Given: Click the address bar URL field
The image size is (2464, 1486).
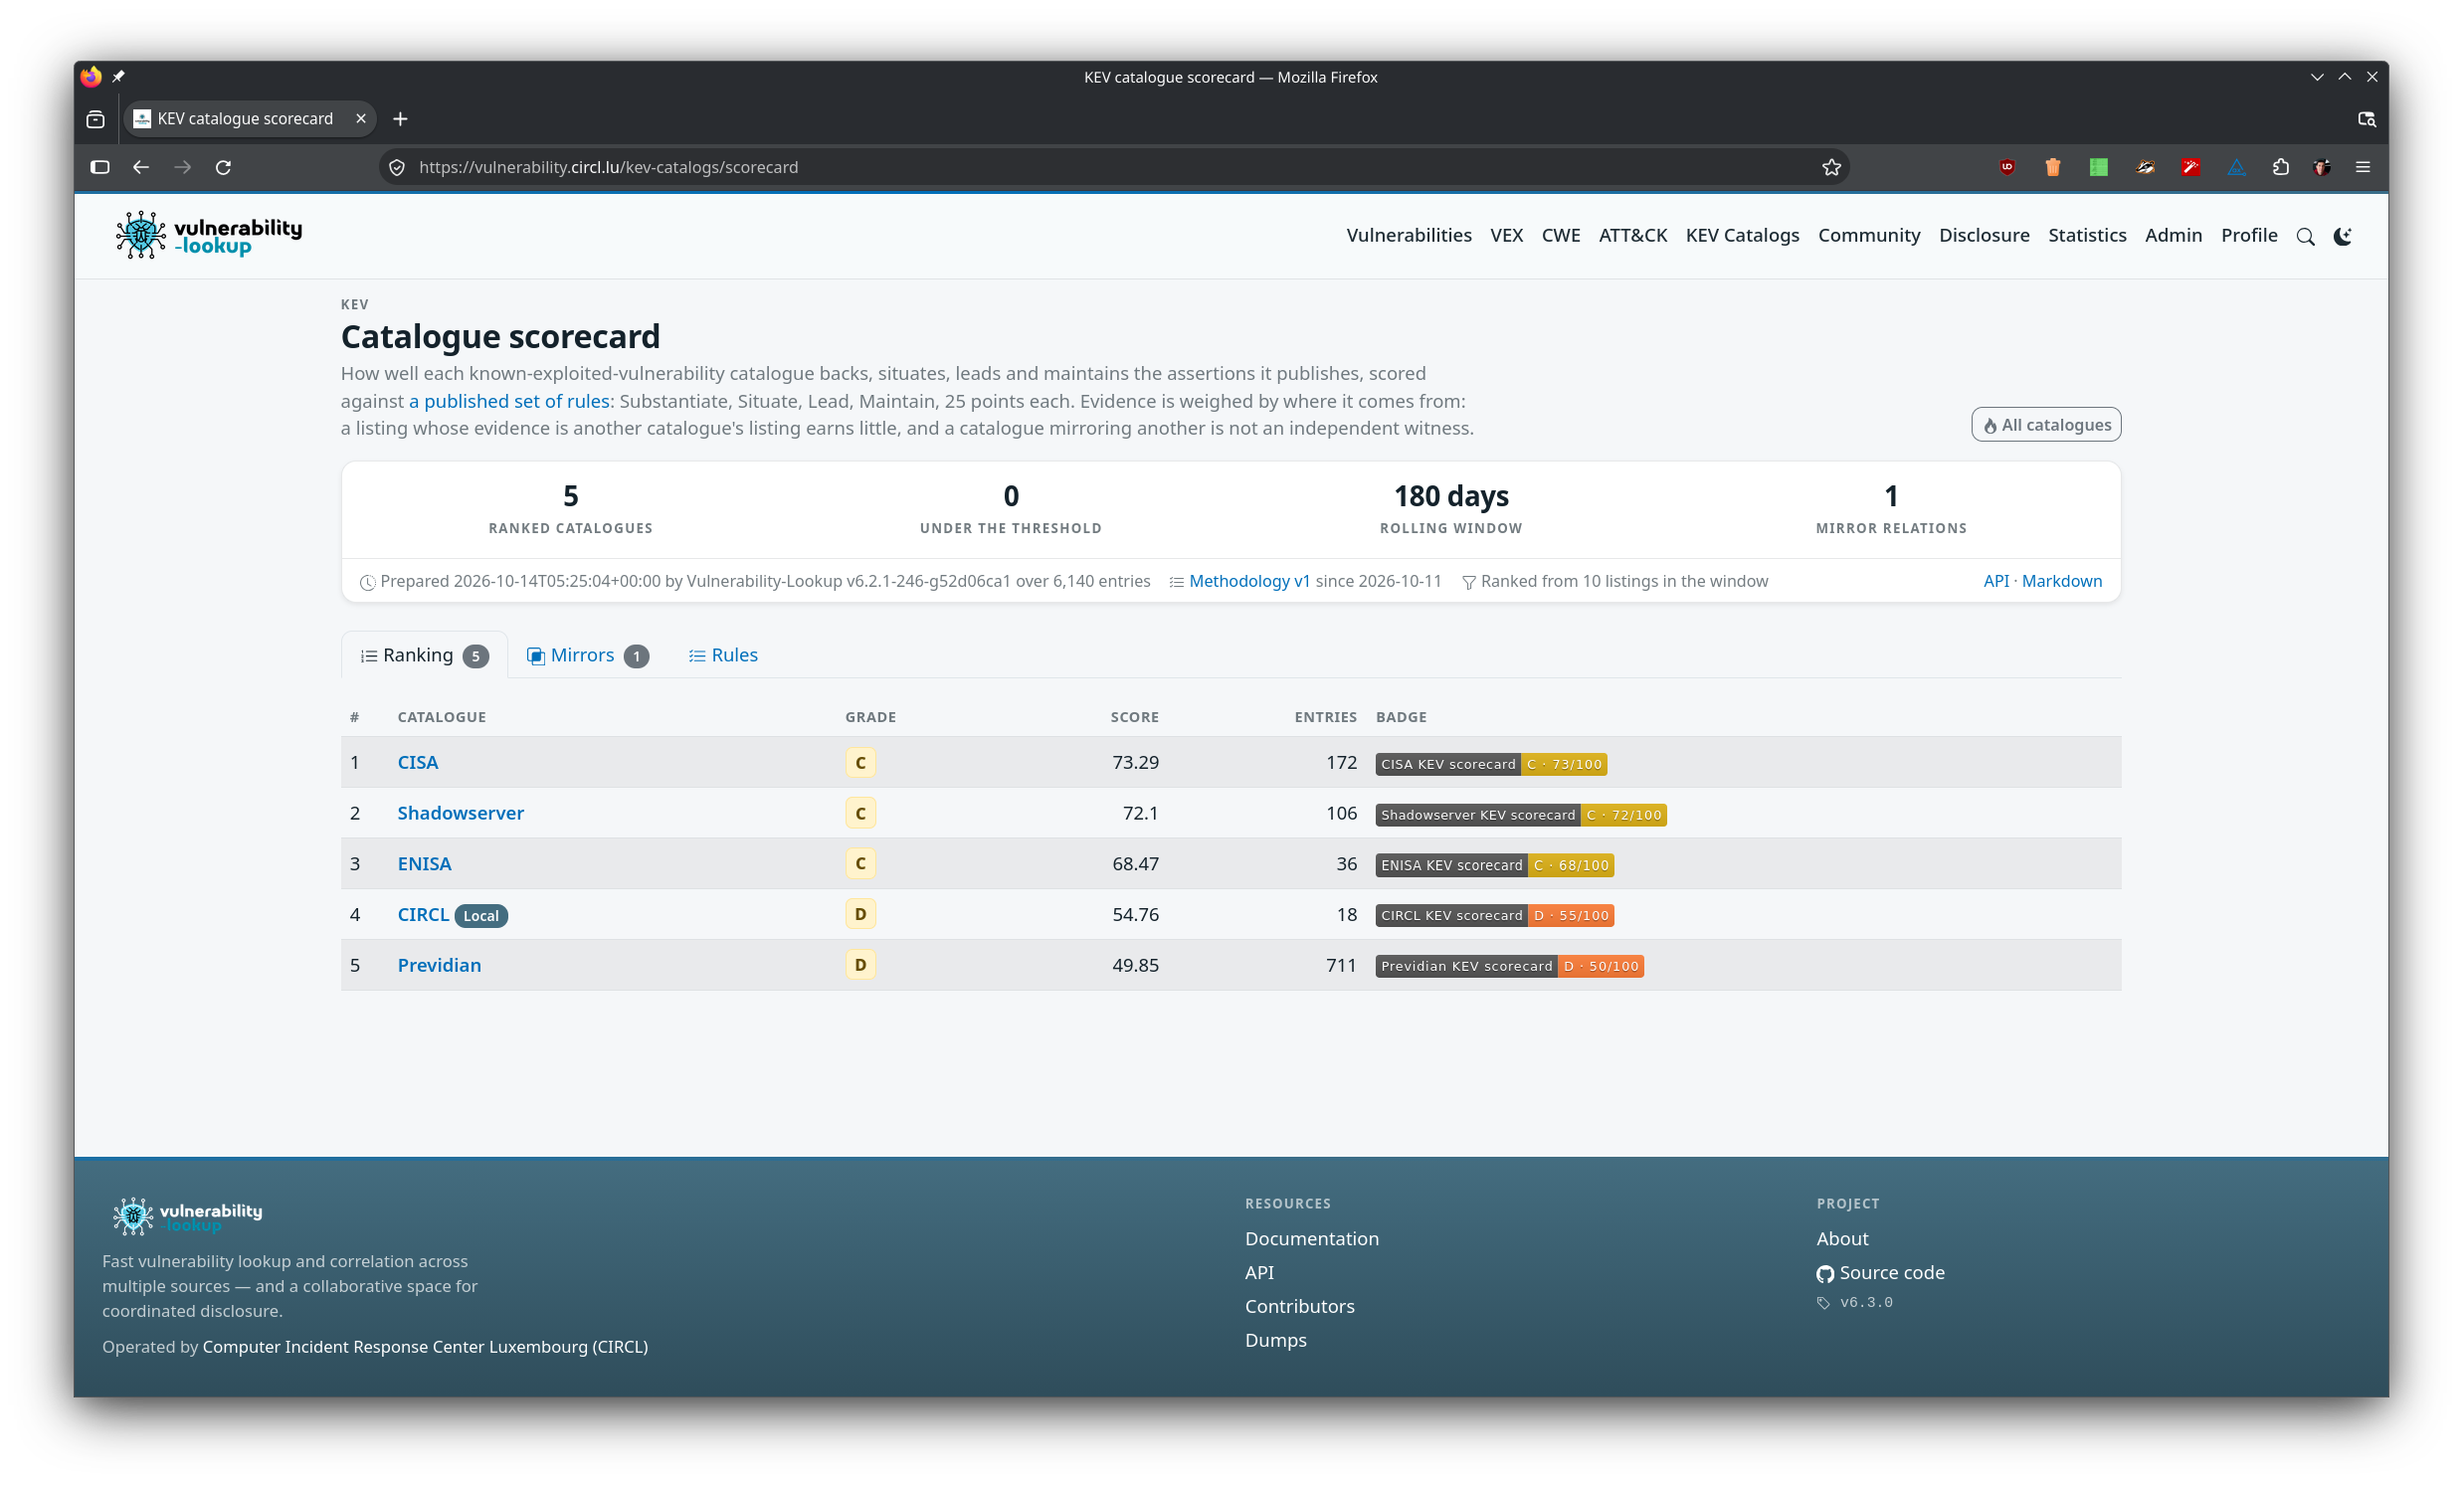Looking at the screenshot, I should pos(1113,167).
